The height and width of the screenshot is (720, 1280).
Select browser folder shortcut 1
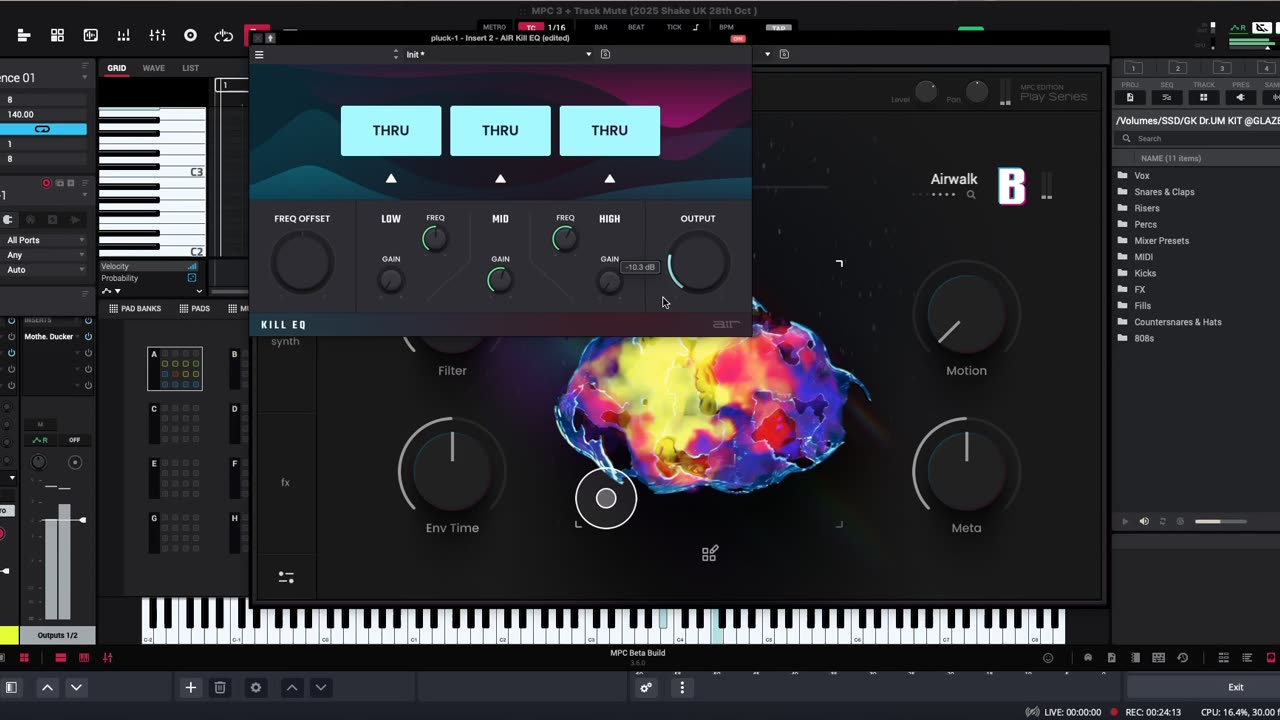[x=1135, y=68]
